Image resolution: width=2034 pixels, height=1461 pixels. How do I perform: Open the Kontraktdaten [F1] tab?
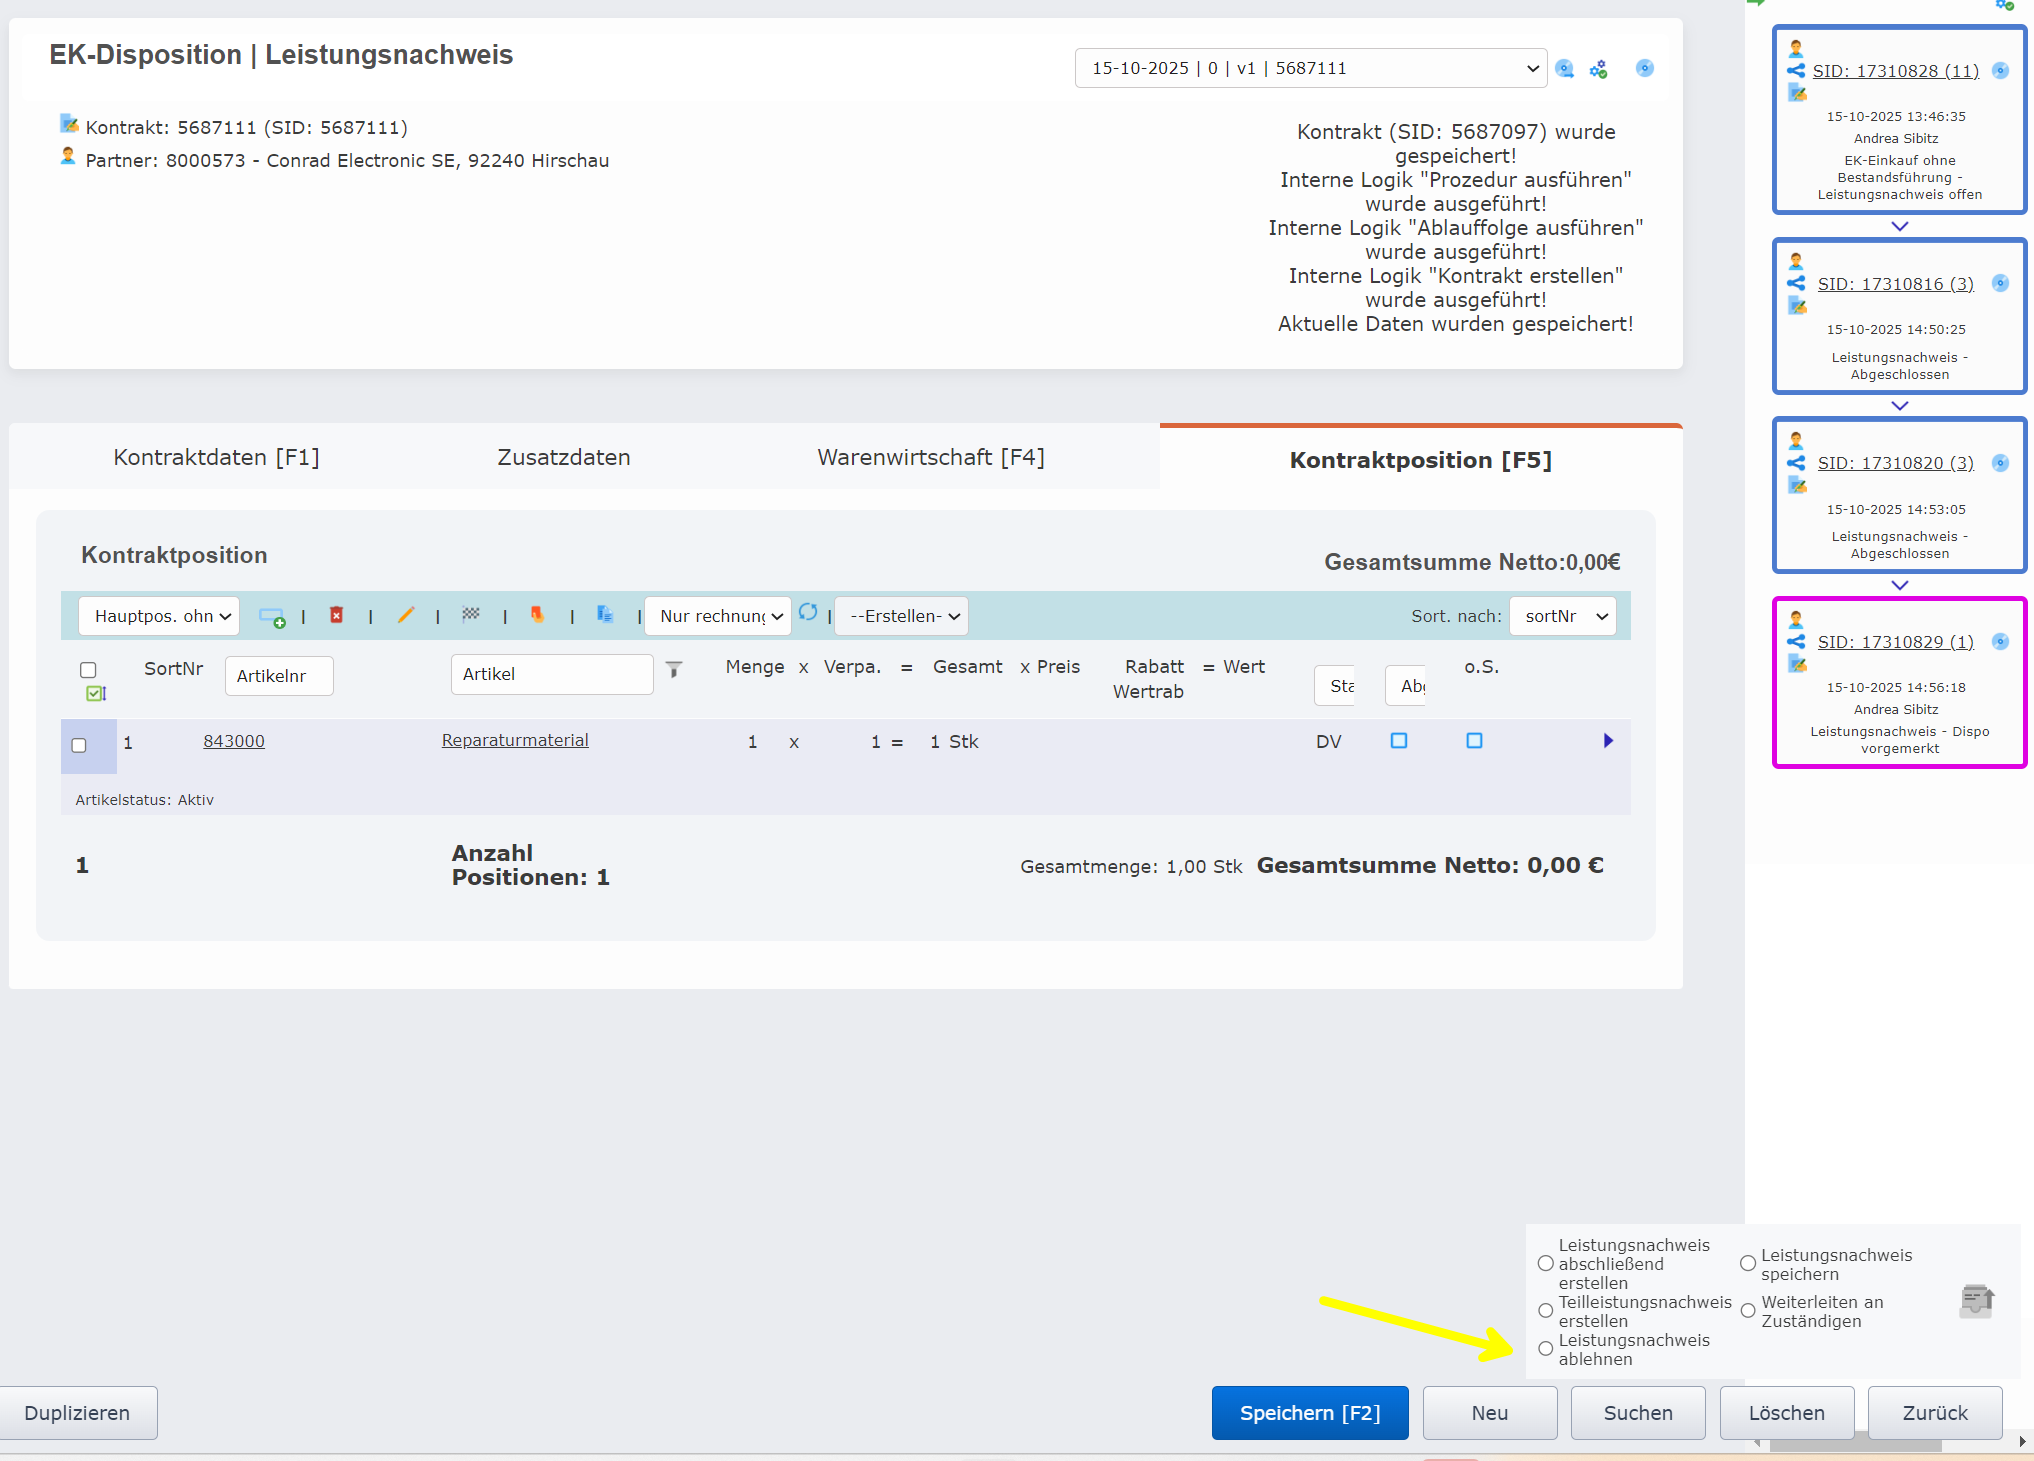(216, 457)
